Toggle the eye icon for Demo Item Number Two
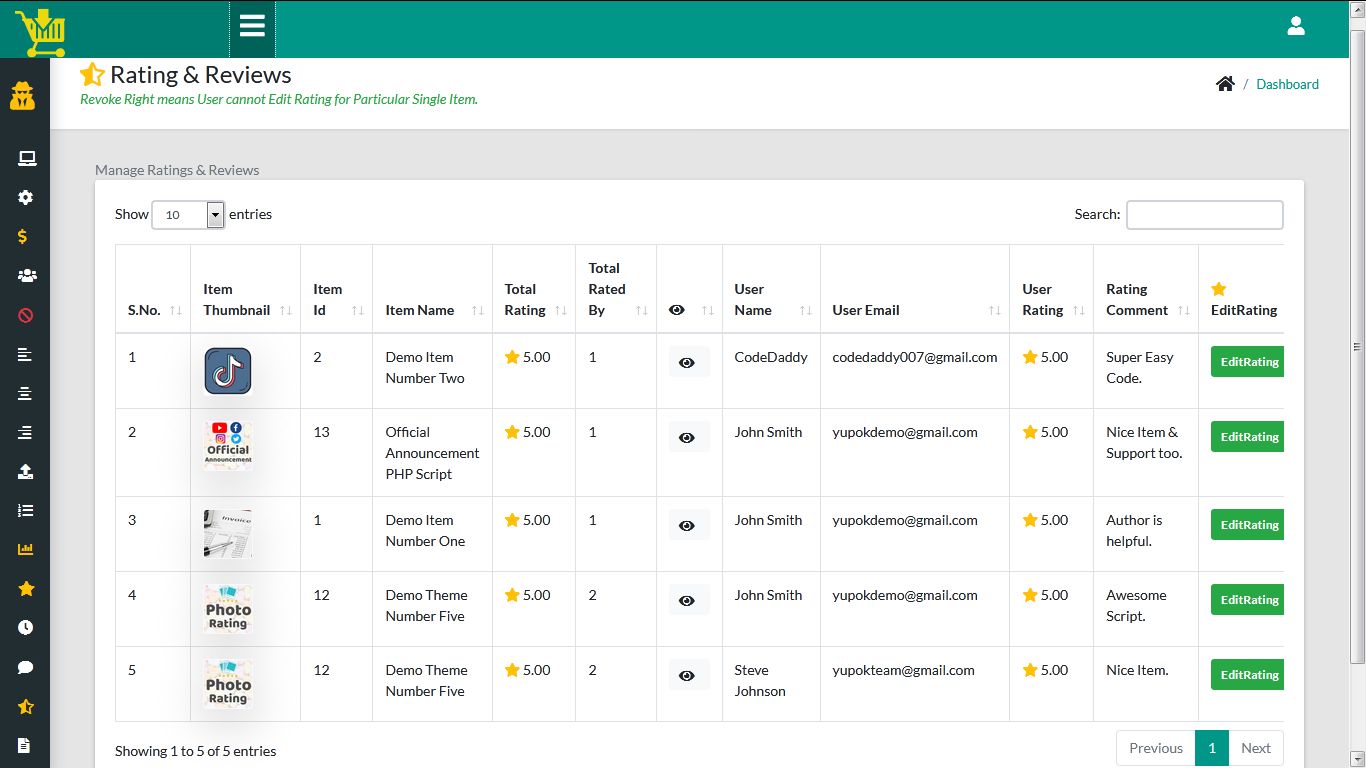 coord(688,362)
